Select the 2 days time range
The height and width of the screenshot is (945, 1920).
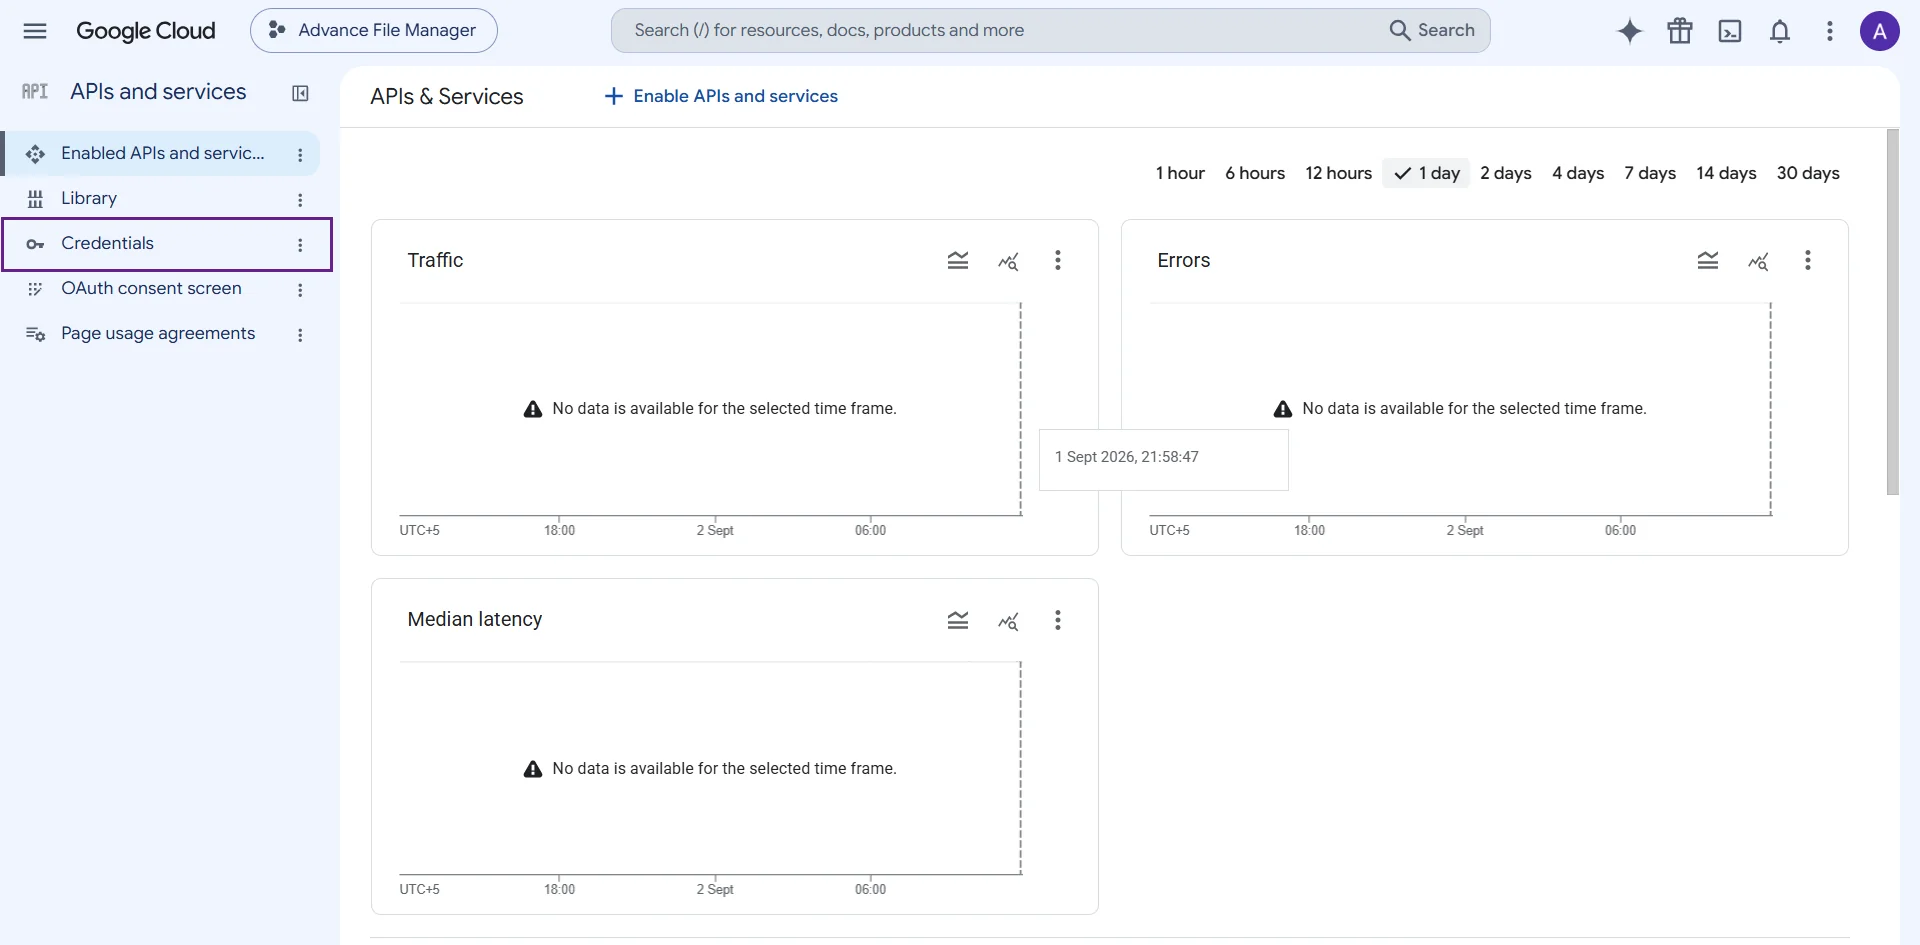(1506, 173)
